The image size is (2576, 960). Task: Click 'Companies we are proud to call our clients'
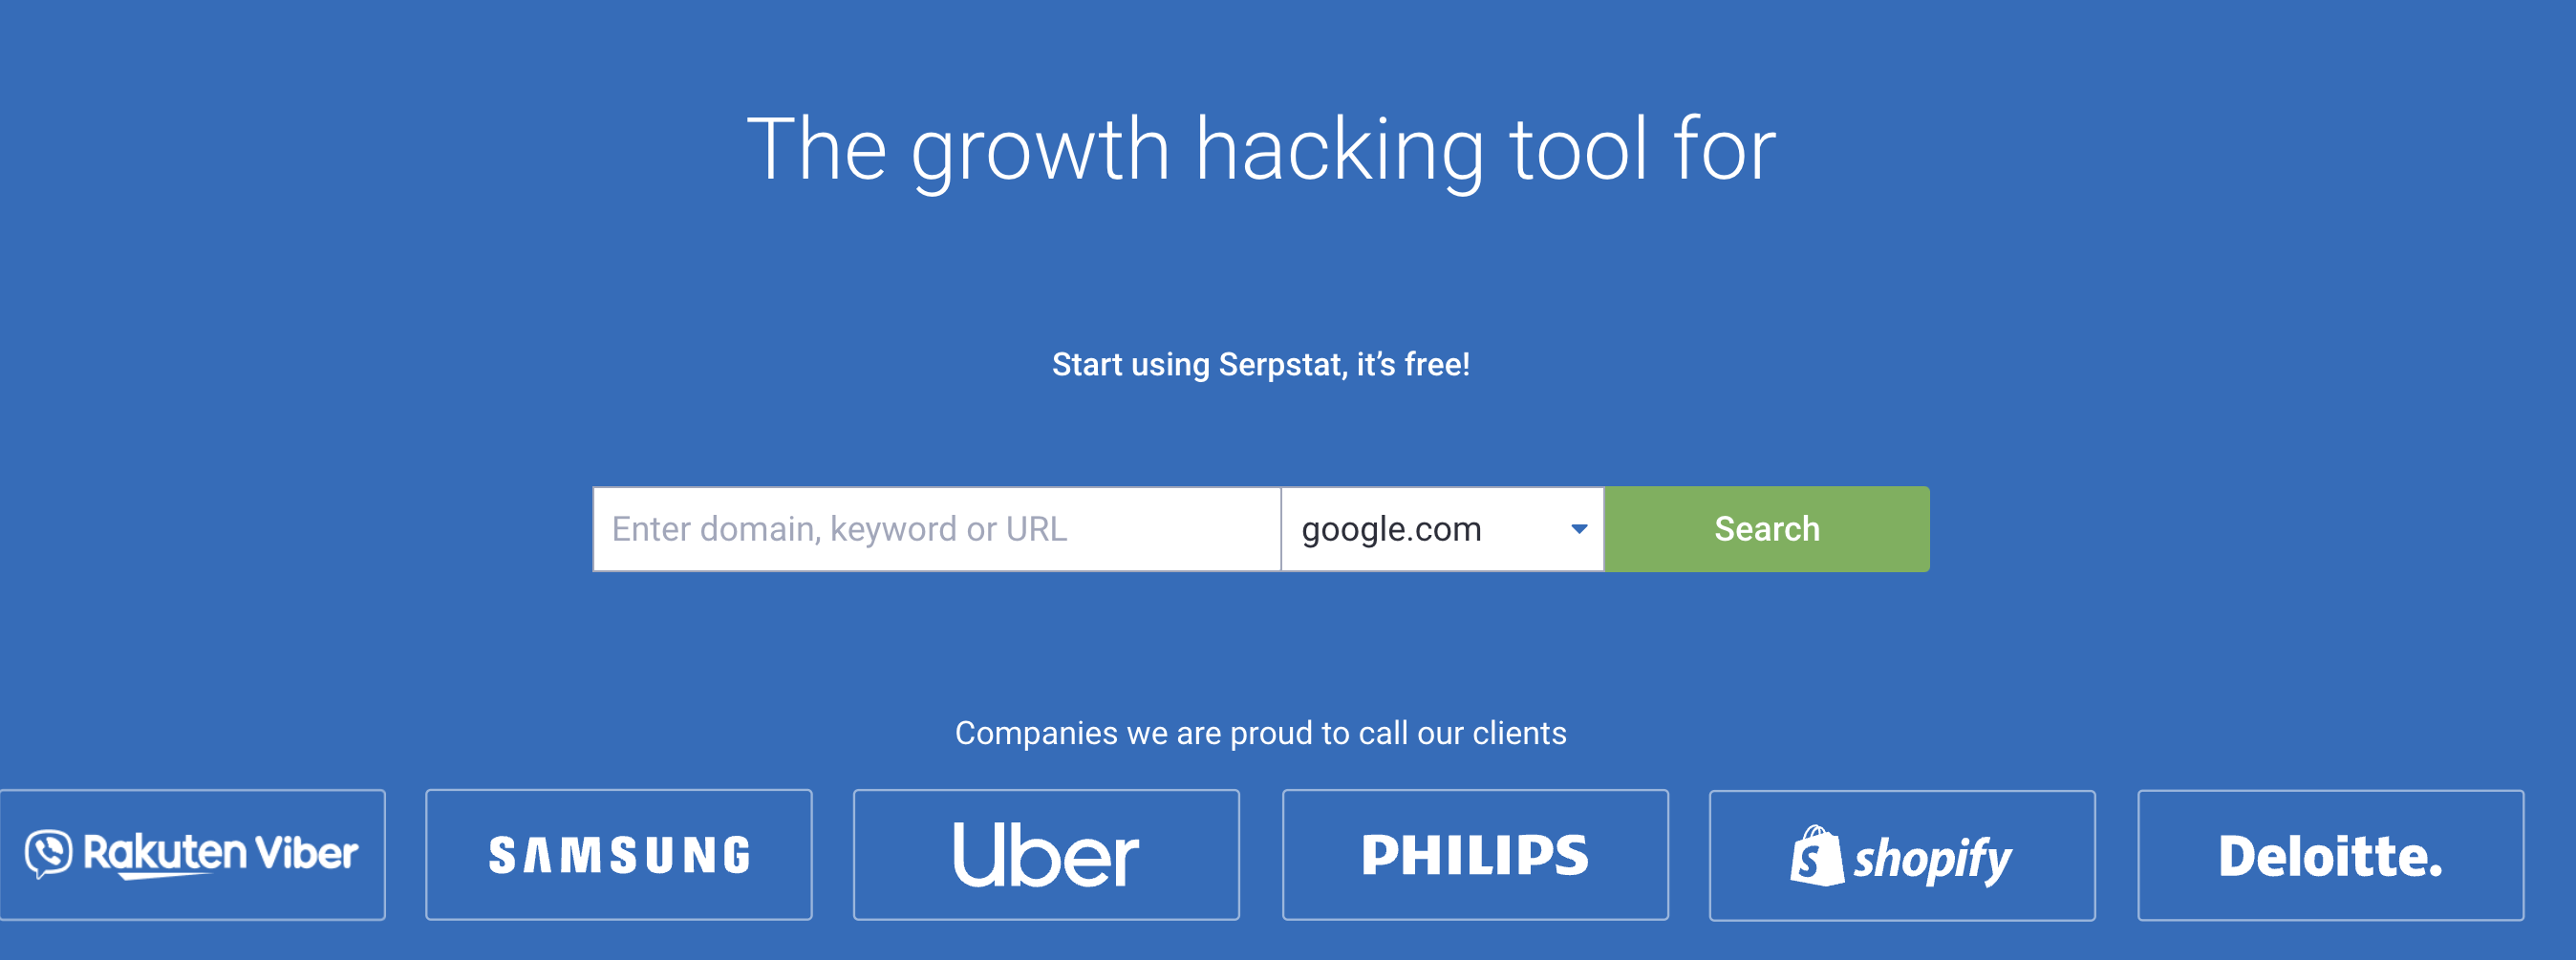coord(1261,733)
